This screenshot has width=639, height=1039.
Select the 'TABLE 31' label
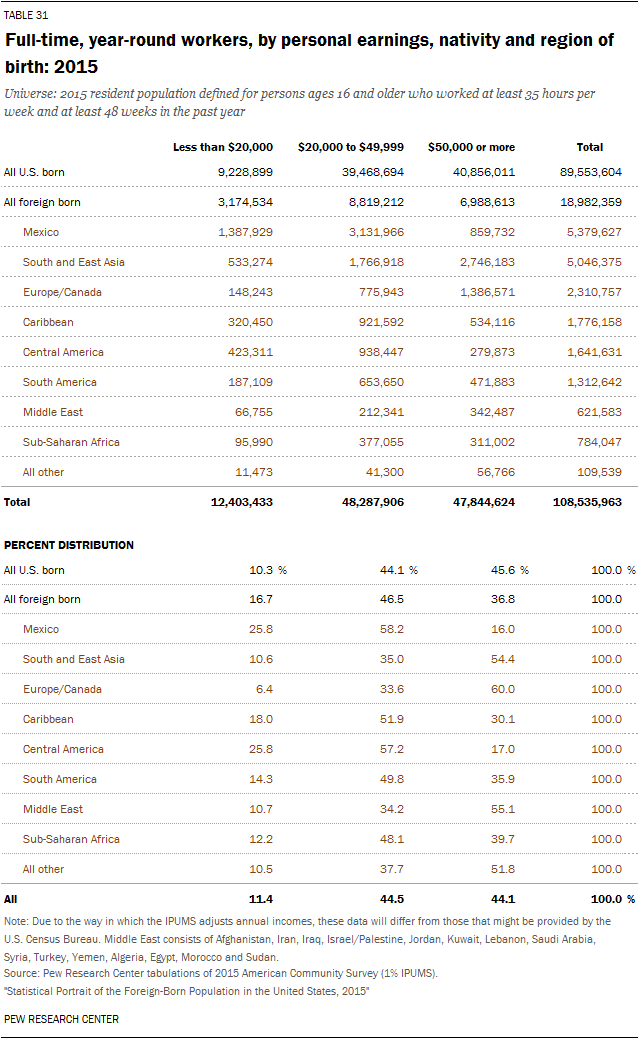click(26, 16)
